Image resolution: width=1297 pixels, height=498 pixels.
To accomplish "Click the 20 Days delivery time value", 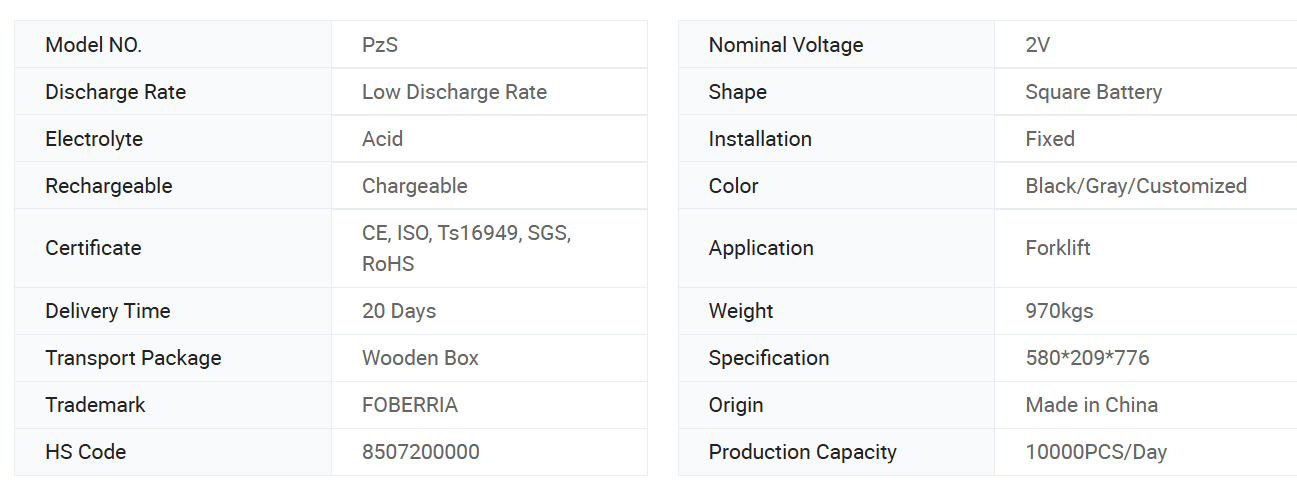I will point(399,311).
